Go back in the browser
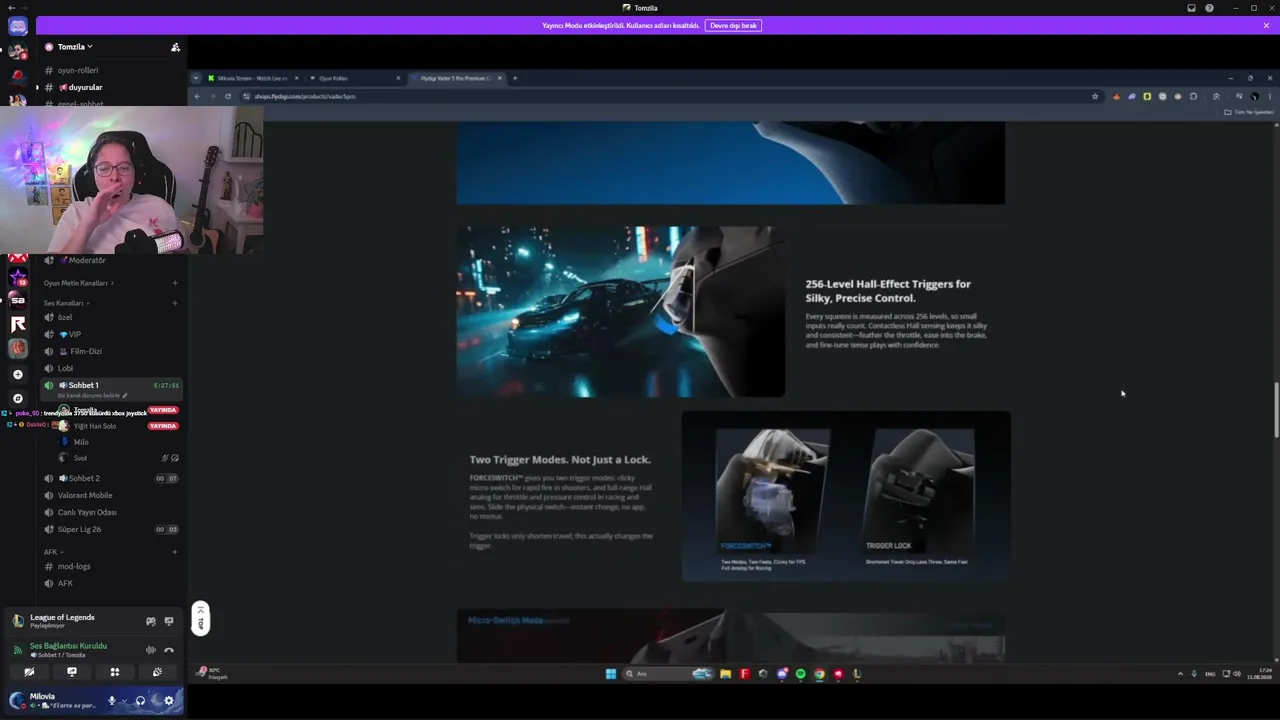The image size is (1280, 720). (197, 96)
